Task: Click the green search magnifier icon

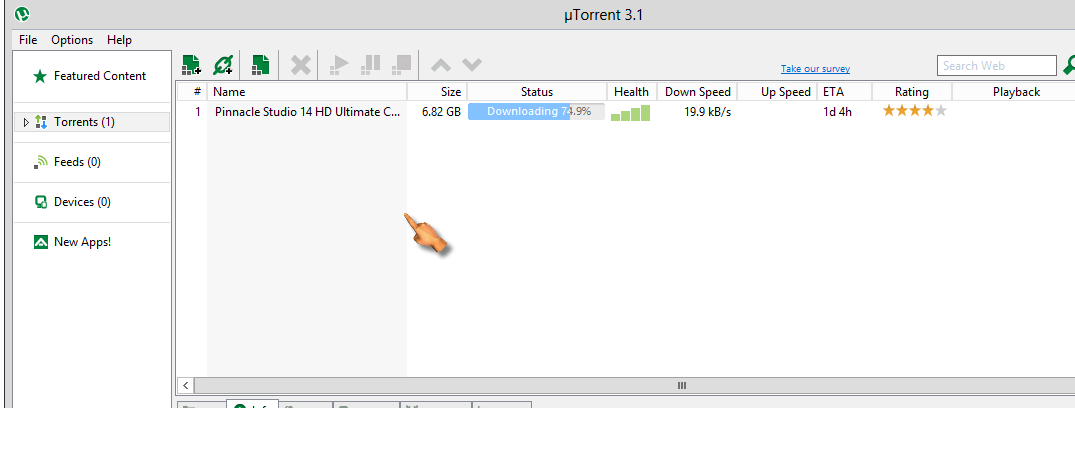Action: 1069,66
